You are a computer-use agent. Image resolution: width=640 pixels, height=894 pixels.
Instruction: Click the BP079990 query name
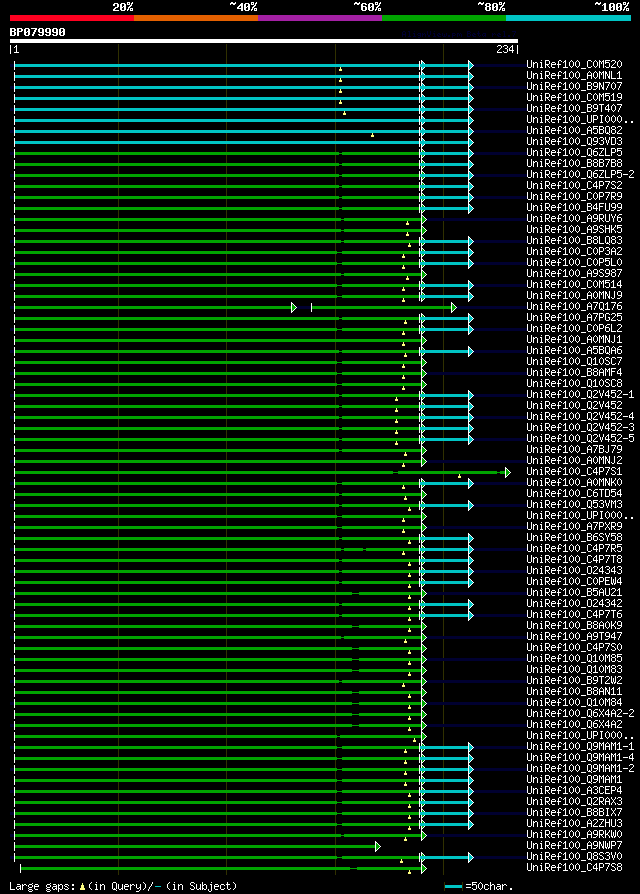coord(38,32)
